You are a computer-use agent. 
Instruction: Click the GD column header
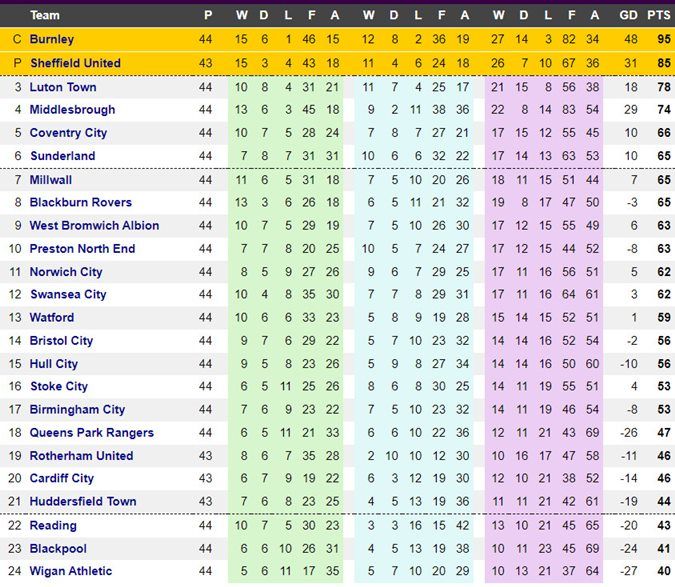tap(629, 15)
